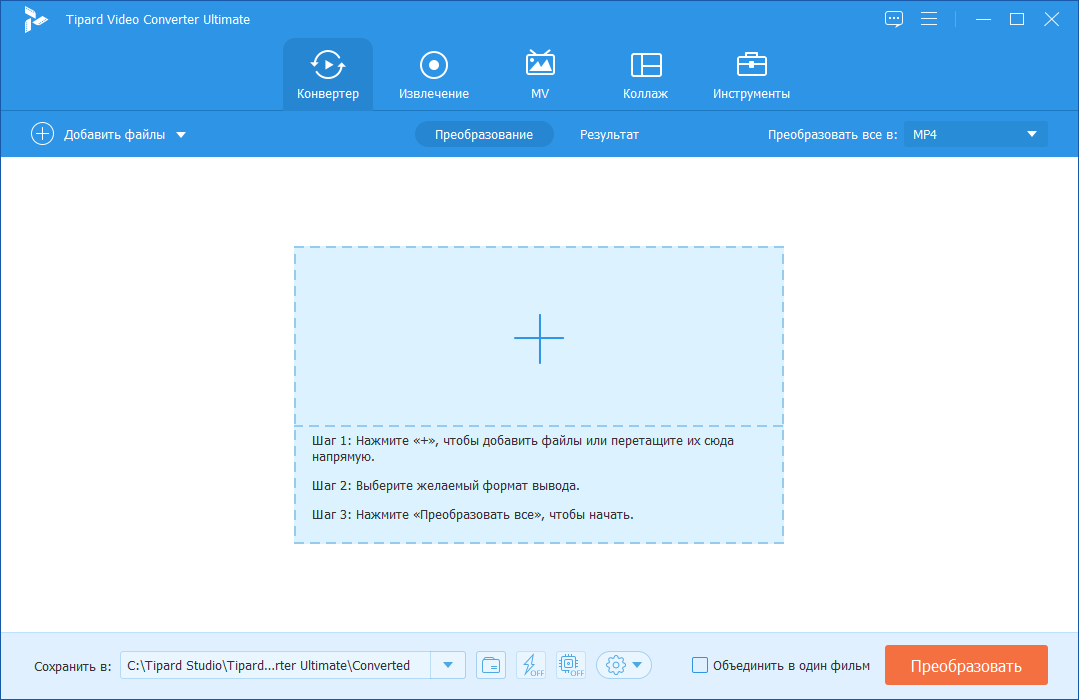Screen dimensions: 1079x700
Task: Open the MP4 output format dropdown
Action: [x=1034, y=133]
